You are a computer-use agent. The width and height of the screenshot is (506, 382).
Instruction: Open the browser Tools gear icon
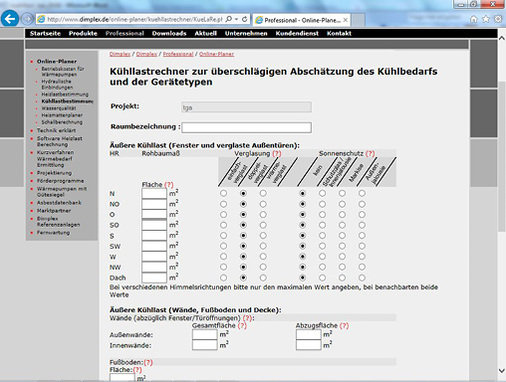click(x=498, y=19)
